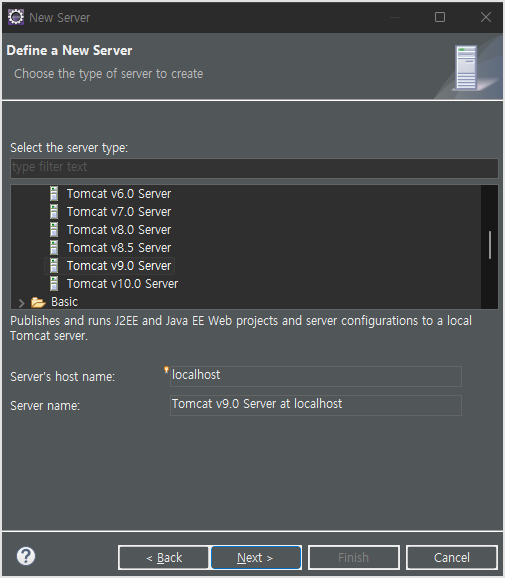Click the Basic folder icon
The width and height of the screenshot is (505, 578).
coord(38,302)
